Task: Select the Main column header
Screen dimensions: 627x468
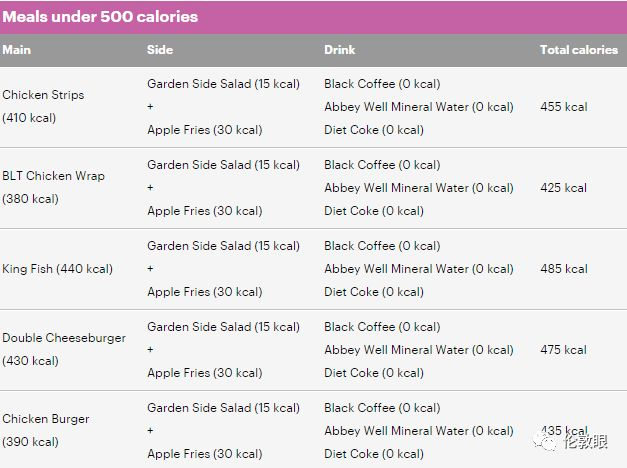Action: coord(17,50)
